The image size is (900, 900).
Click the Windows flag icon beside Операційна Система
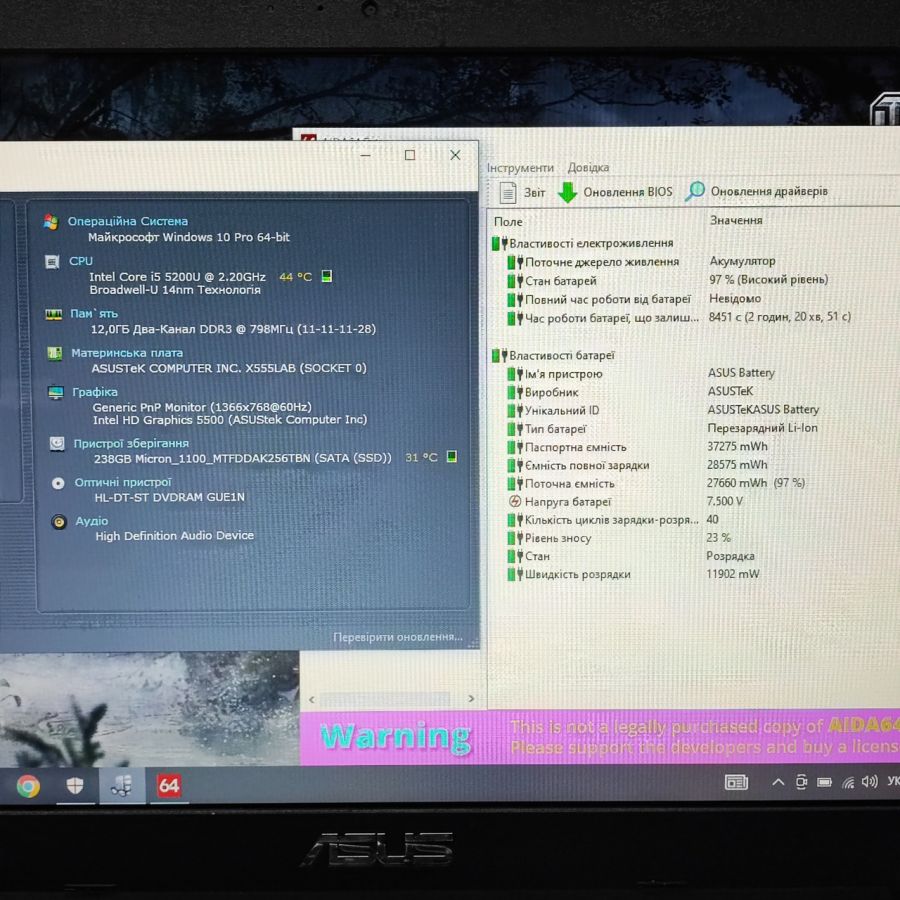pyautogui.click(x=51, y=222)
